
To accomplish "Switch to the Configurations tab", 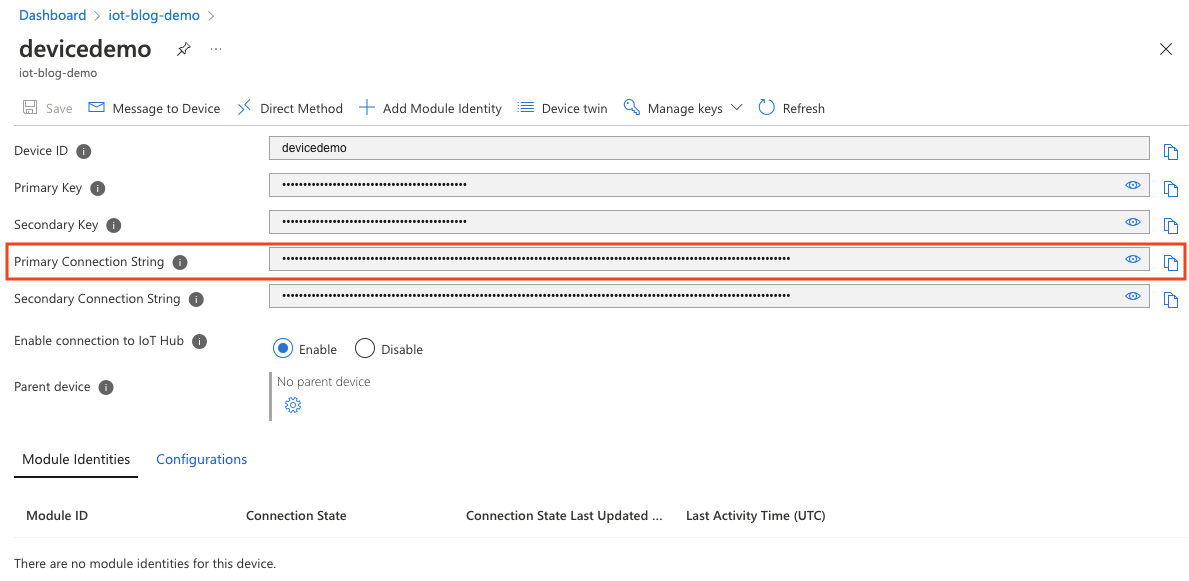I will click(201, 459).
